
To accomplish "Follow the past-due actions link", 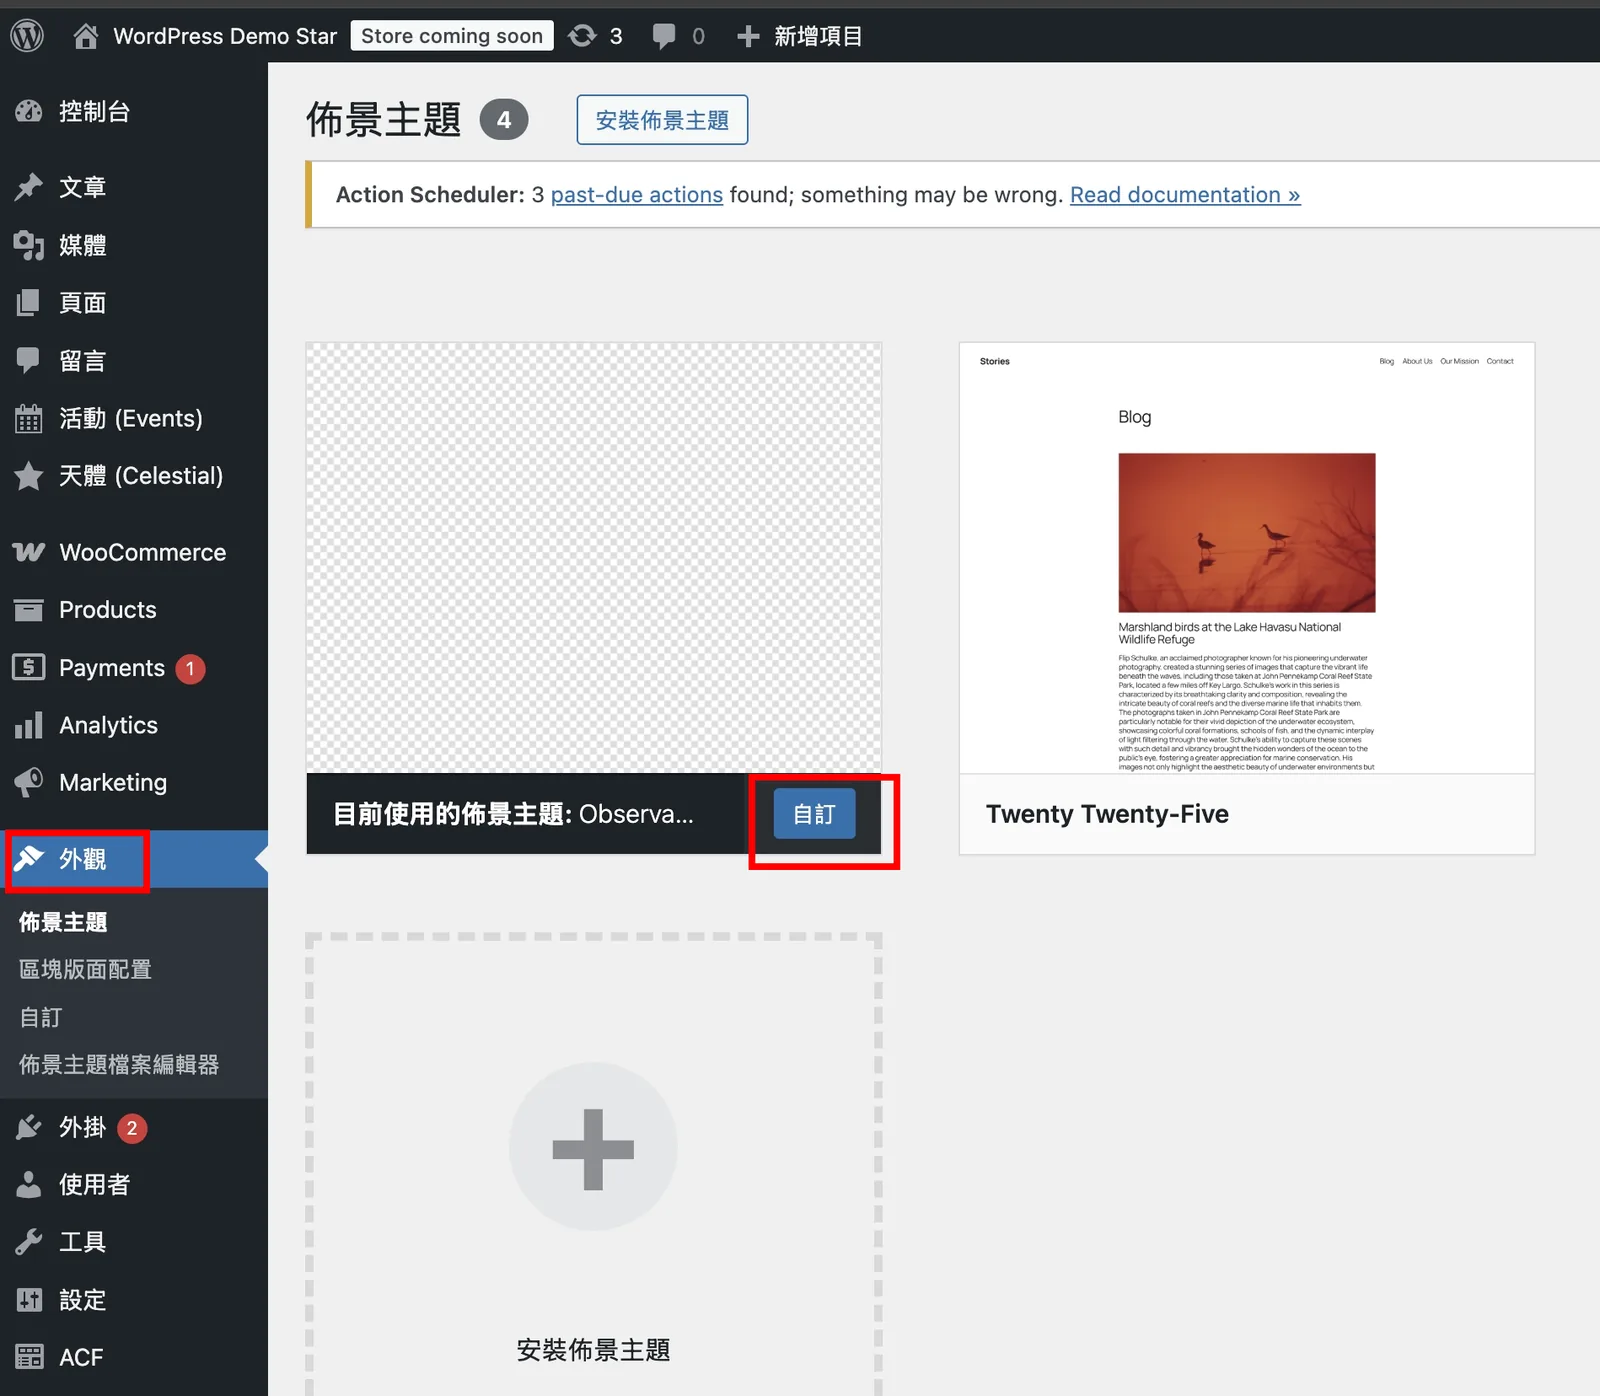I will pos(637,194).
